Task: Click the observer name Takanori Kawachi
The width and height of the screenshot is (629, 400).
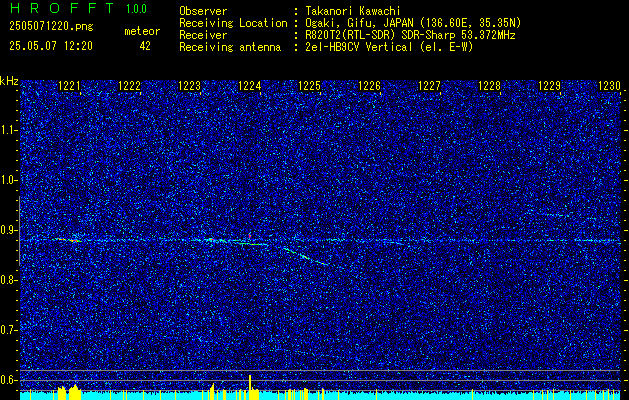Action: click(353, 11)
